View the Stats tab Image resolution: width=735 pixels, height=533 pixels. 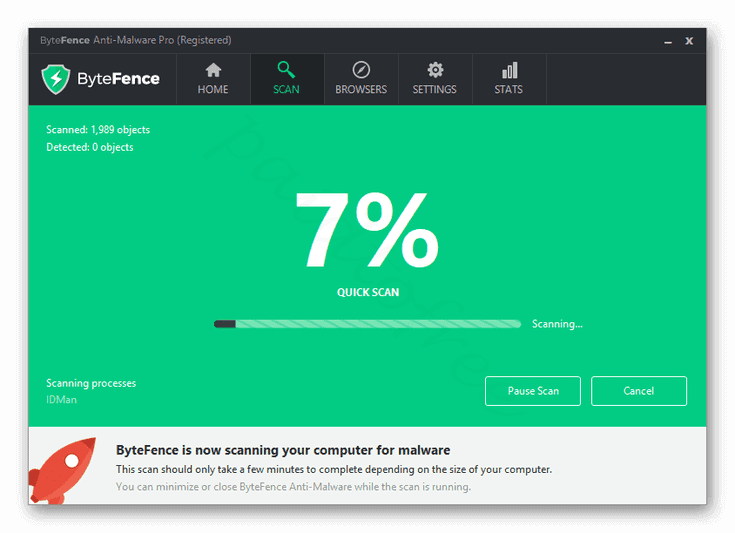(x=509, y=79)
